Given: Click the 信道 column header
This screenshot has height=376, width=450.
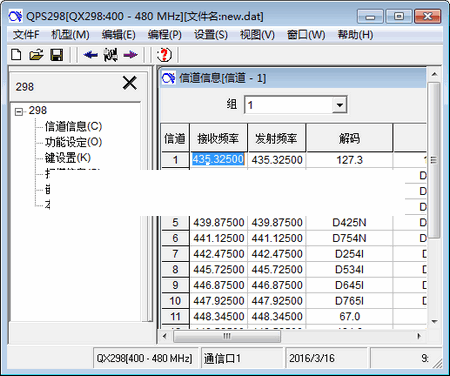Looking at the screenshot, I should coord(175,138).
